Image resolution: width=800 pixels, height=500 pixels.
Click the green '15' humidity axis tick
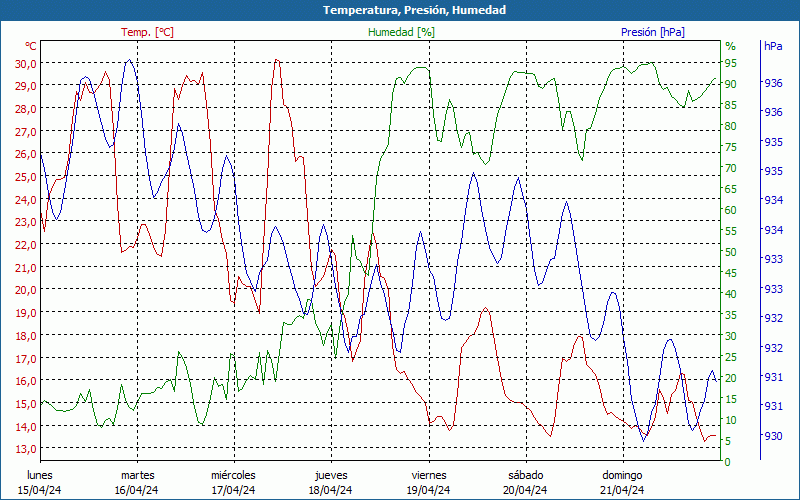(x=731, y=399)
